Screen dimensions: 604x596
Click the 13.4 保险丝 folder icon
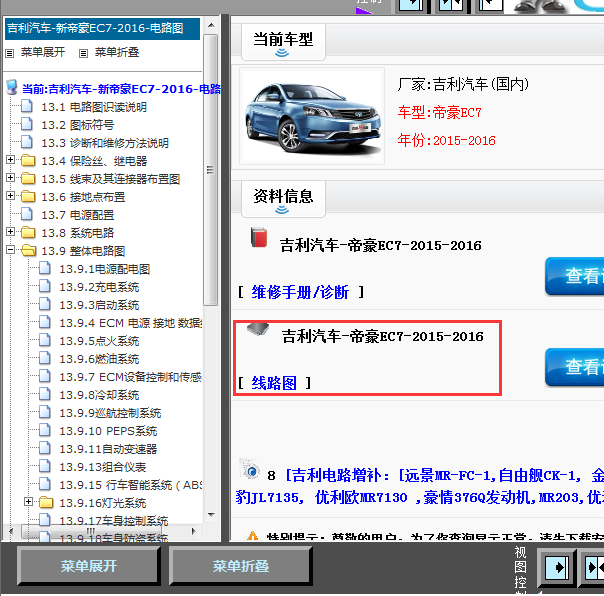coord(28,160)
